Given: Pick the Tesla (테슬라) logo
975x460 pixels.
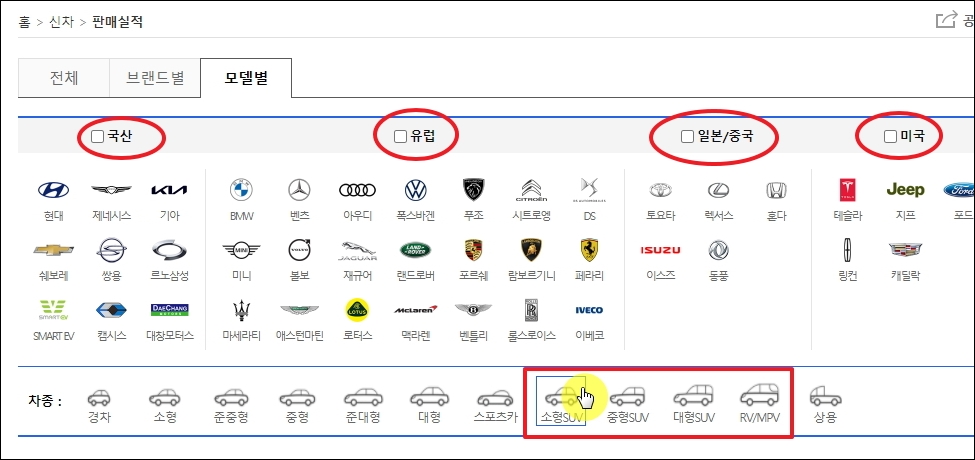Looking at the screenshot, I should (847, 190).
